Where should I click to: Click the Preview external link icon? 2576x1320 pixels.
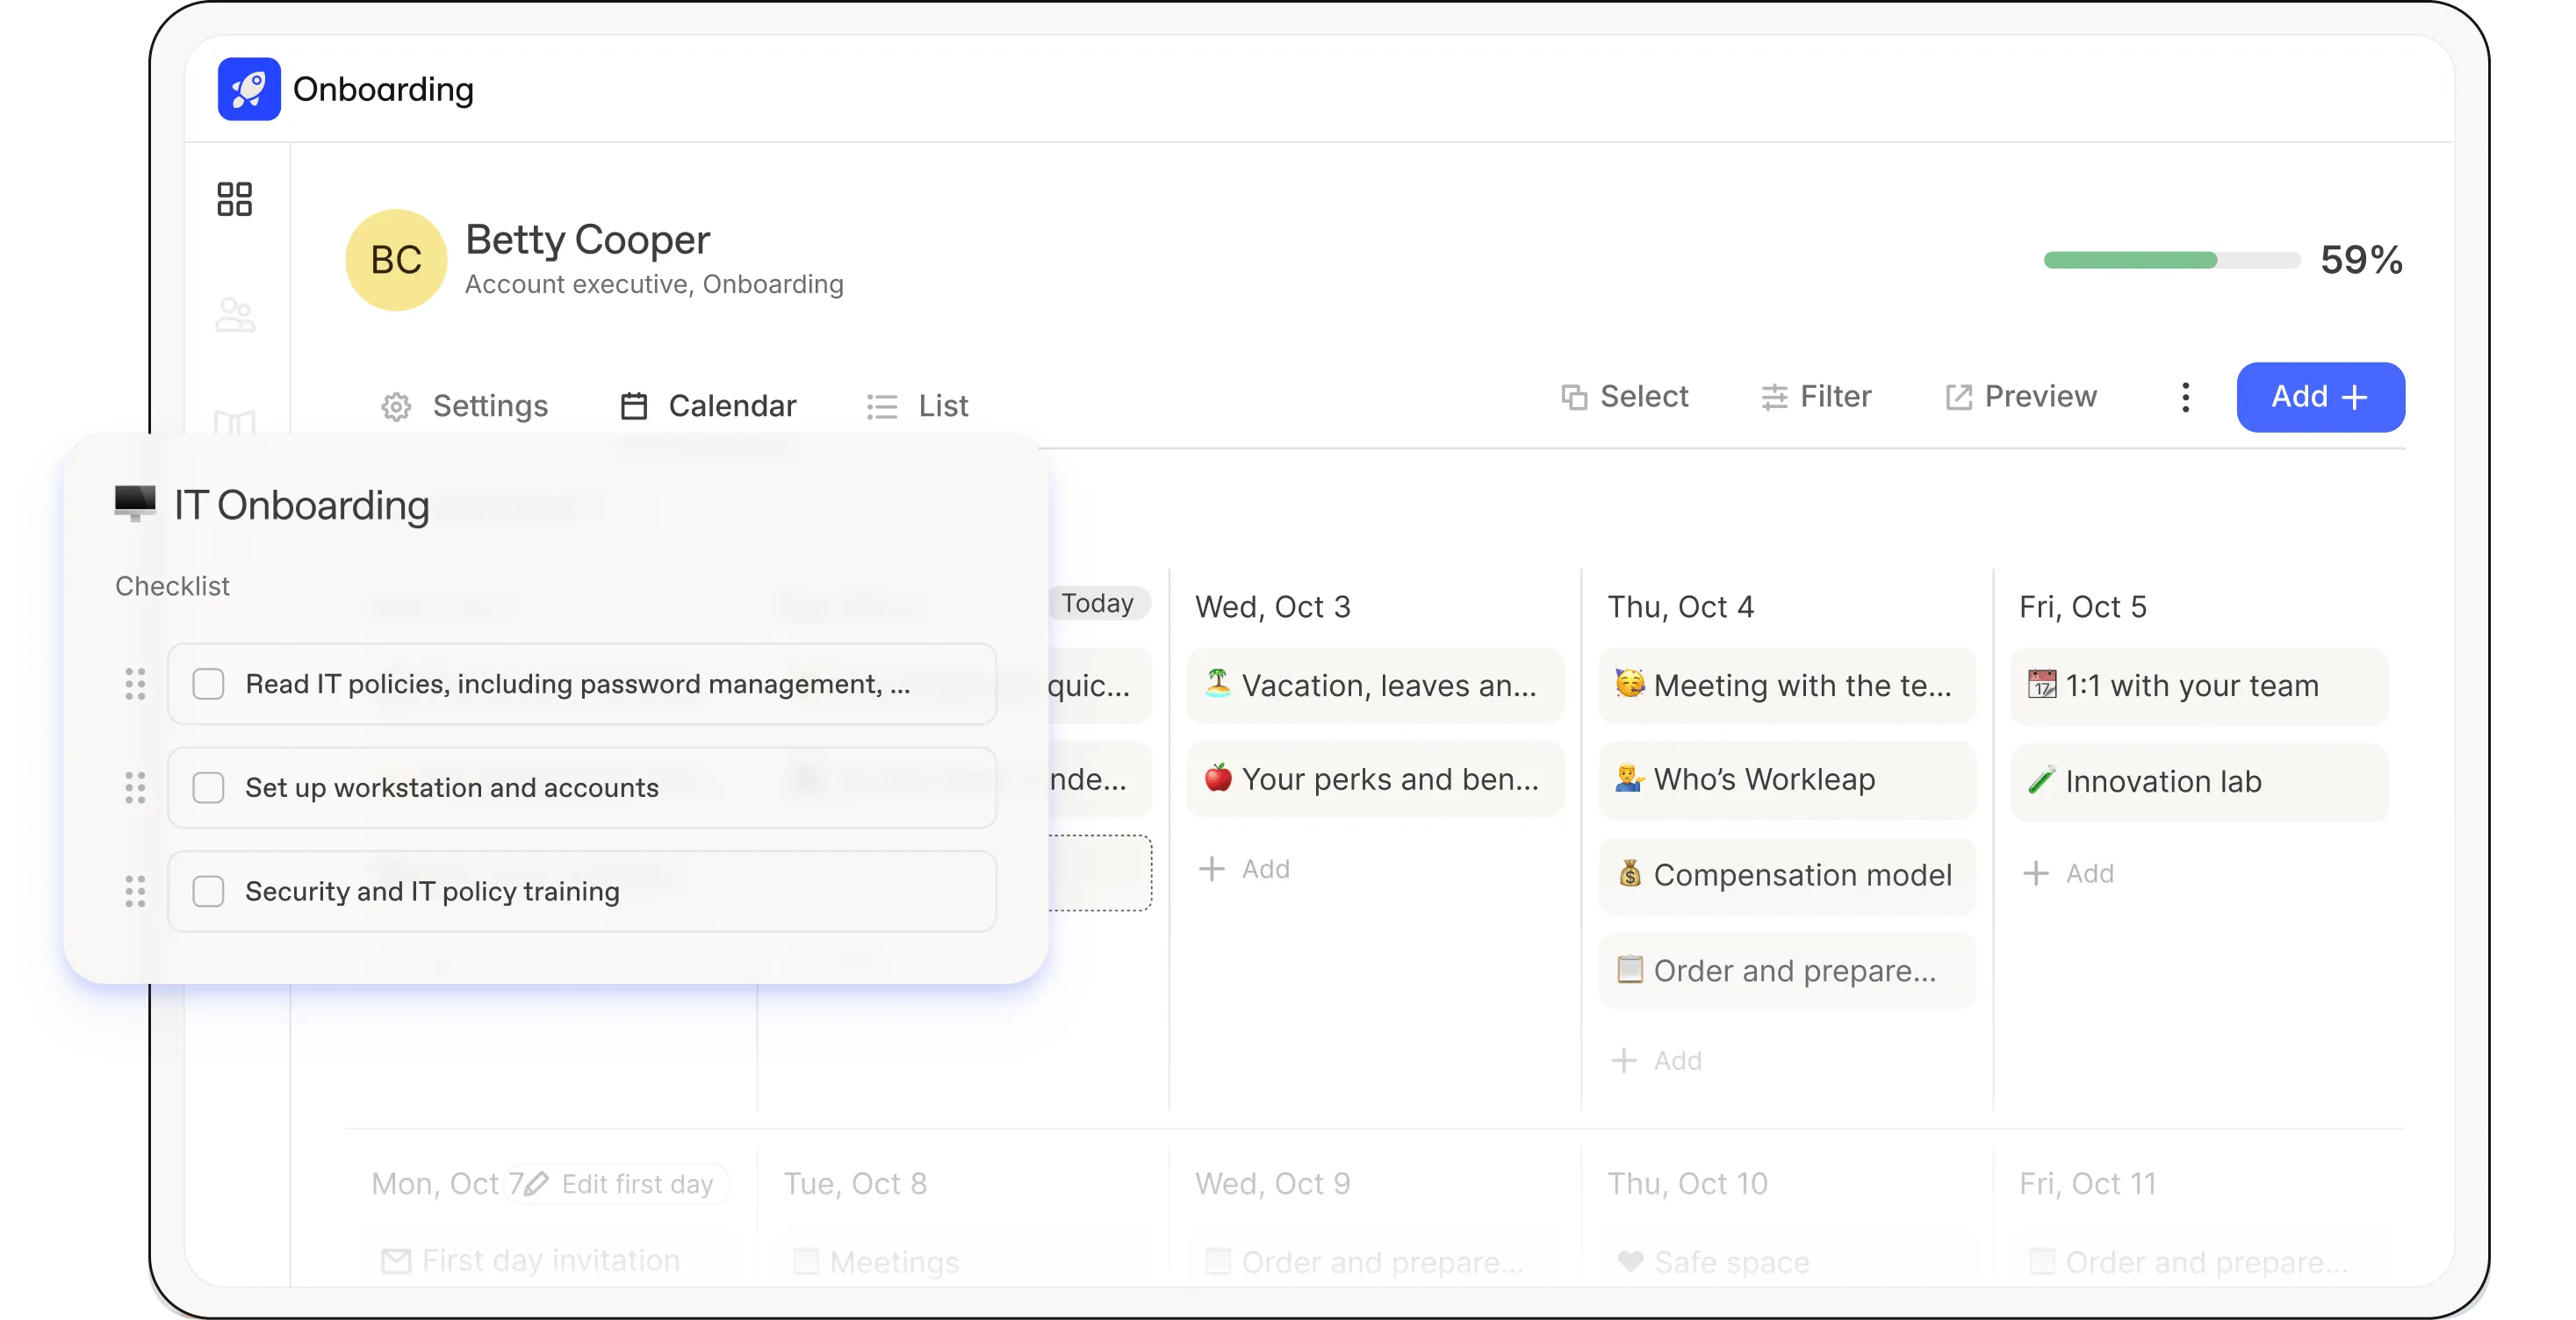pos(1959,397)
